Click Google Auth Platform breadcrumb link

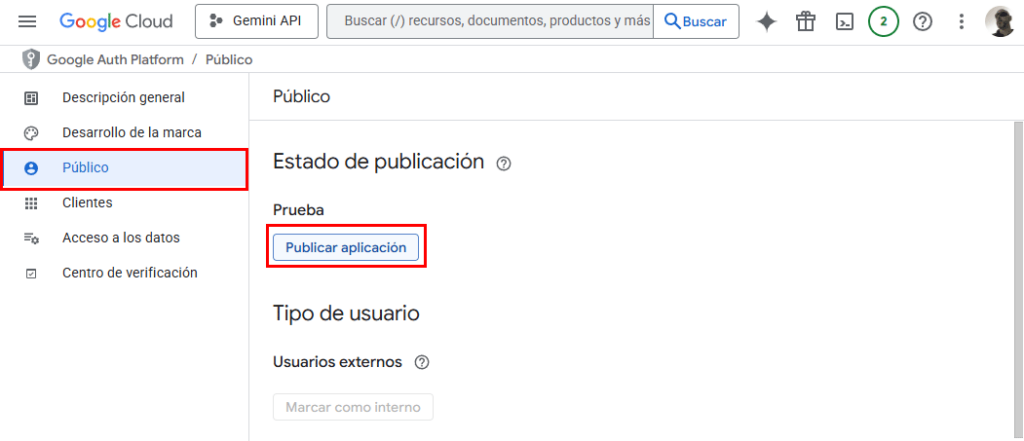[x=115, y=60]
